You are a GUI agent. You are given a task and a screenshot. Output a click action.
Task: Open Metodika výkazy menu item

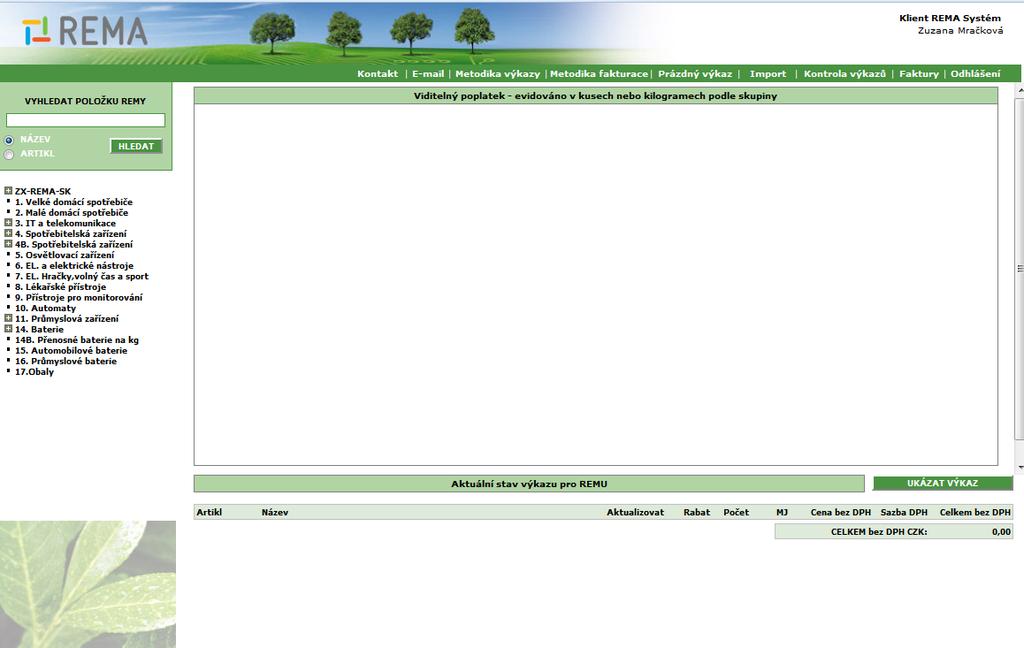[x=498, y=74]
